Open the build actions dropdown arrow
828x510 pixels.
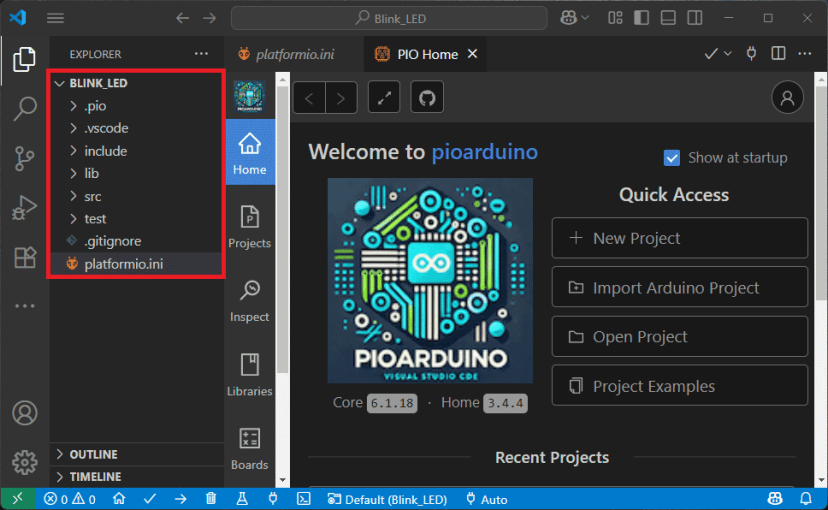[728, 54]
